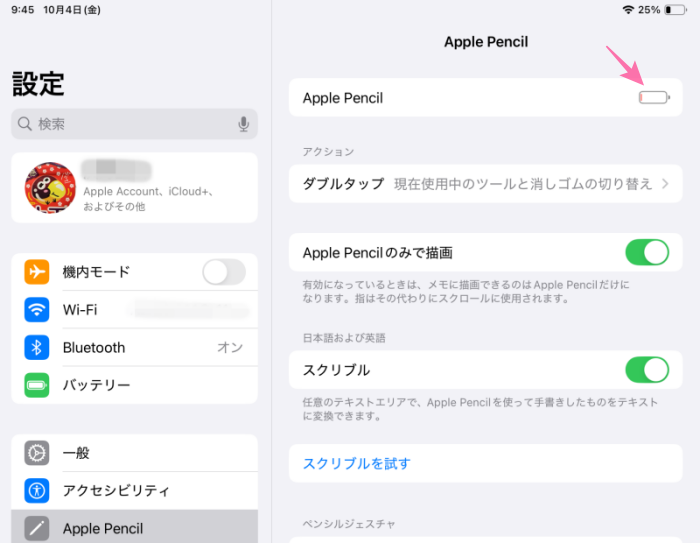Viewport: 700px width, 543px height.
Task: Tap the スクリブルを試す link
Action: tap(357, 463)
